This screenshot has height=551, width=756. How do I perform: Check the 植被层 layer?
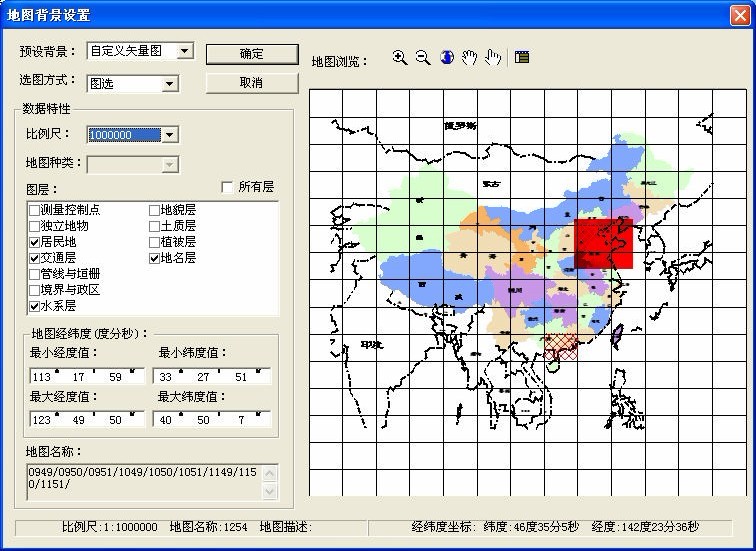tap(154, 242)
